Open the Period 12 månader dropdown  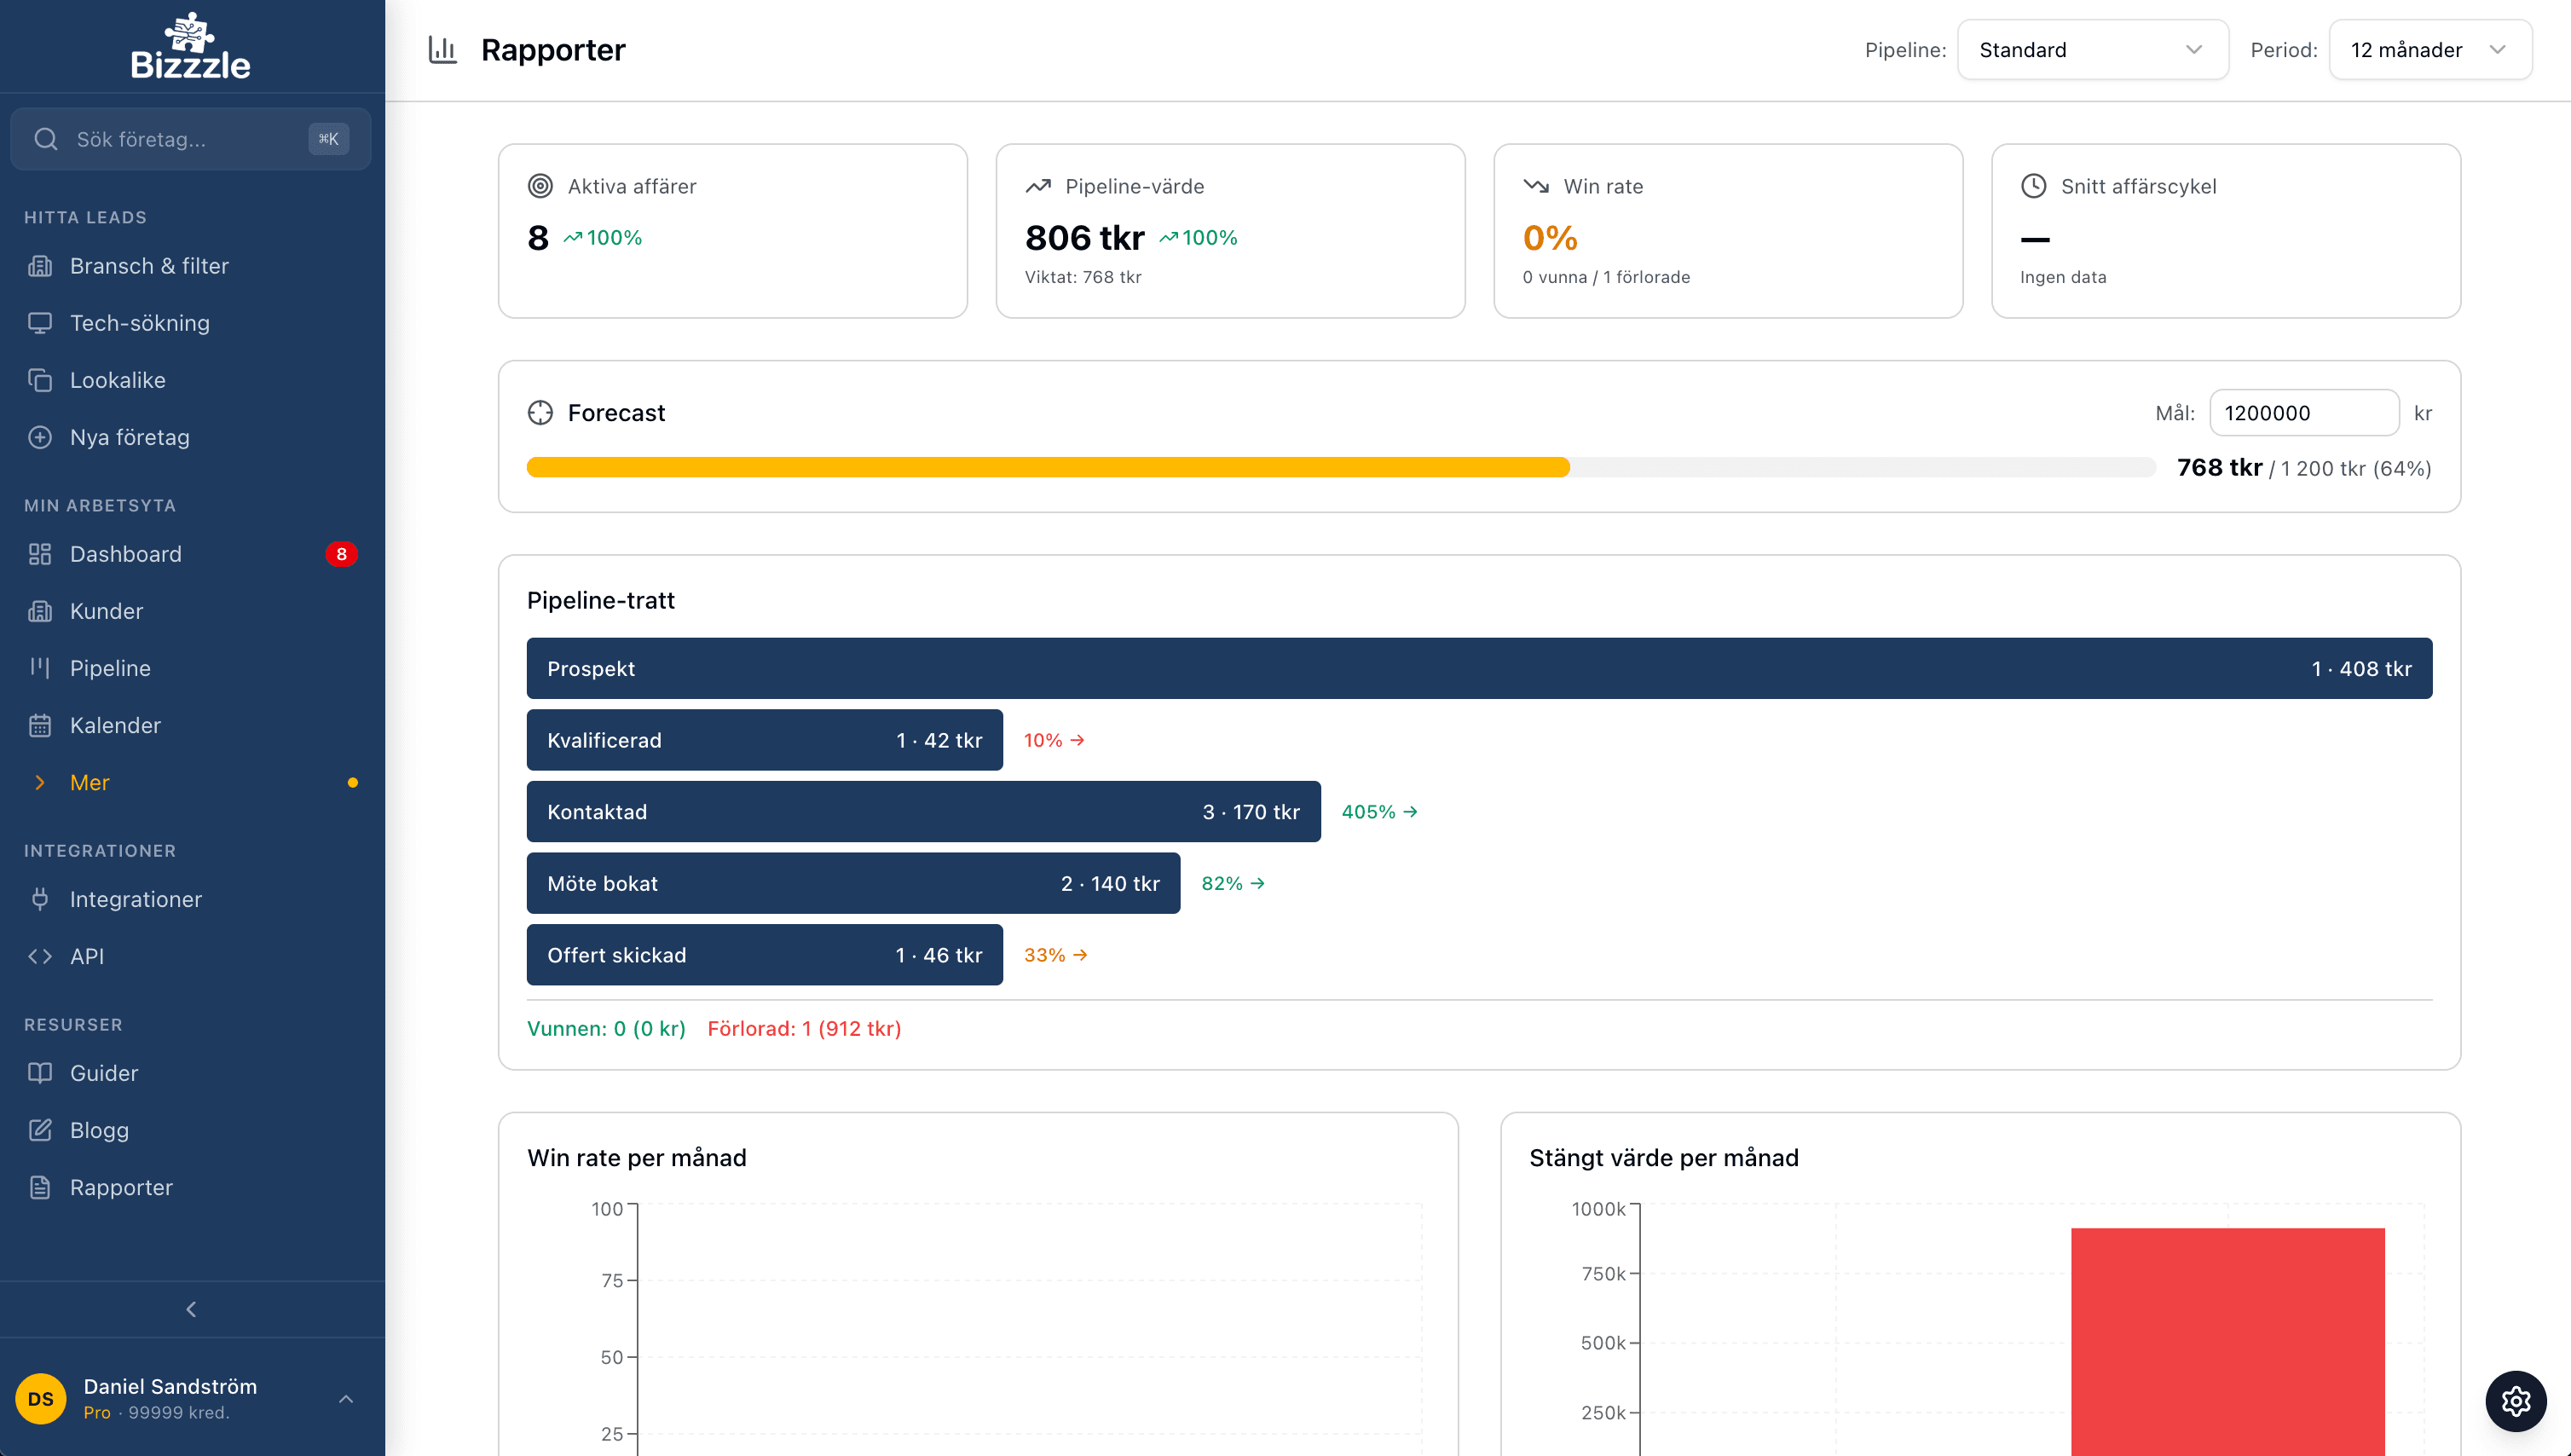pos(2429,50)
